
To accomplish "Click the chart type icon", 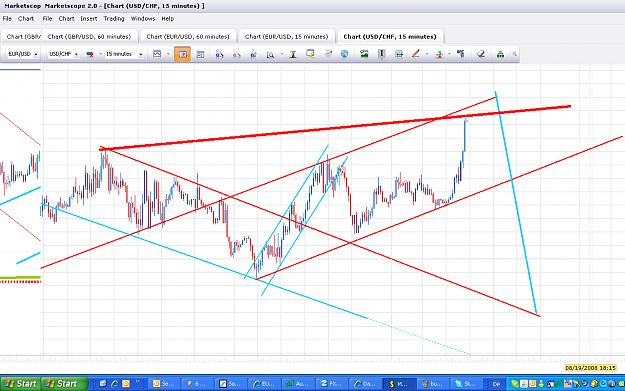I will click(x=157, y=54).
